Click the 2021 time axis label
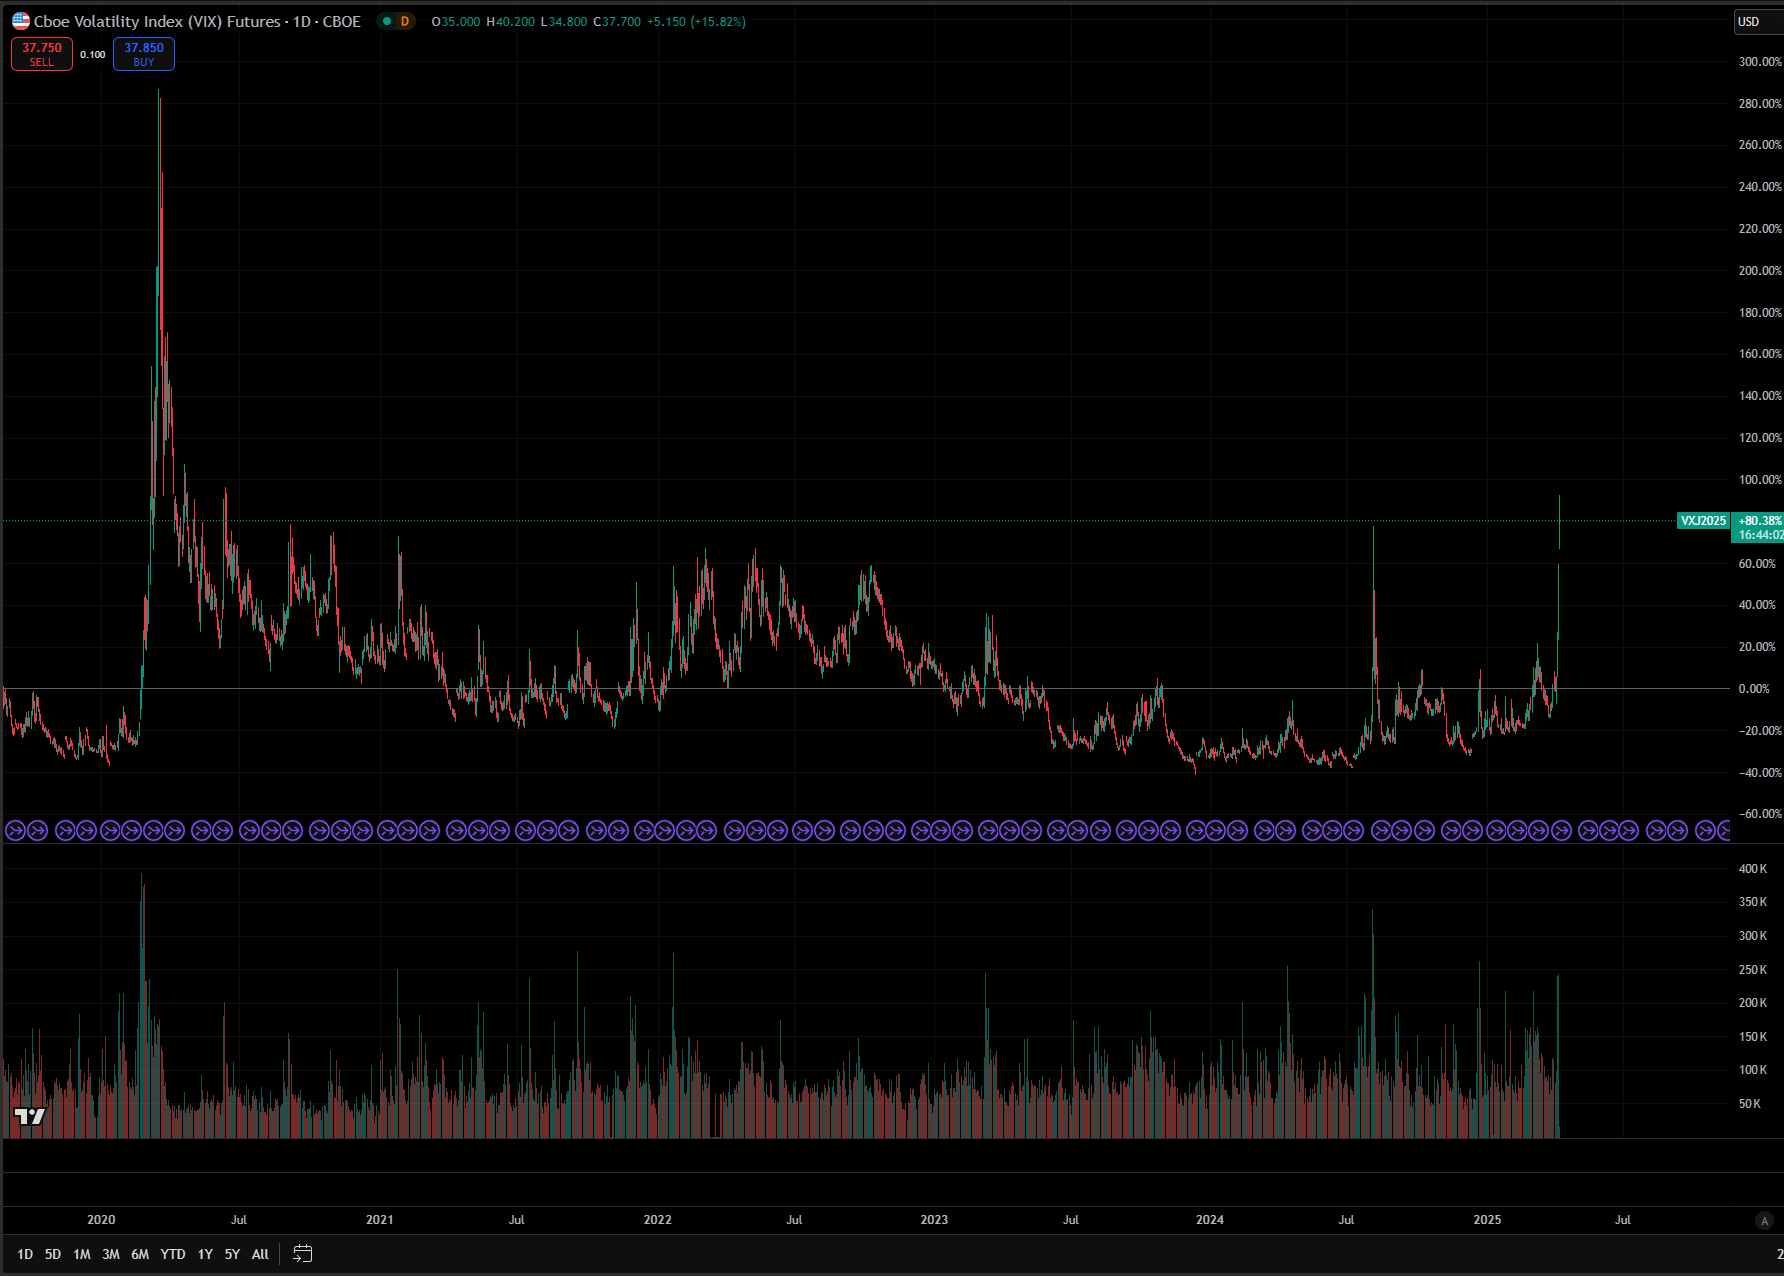 380,1220
